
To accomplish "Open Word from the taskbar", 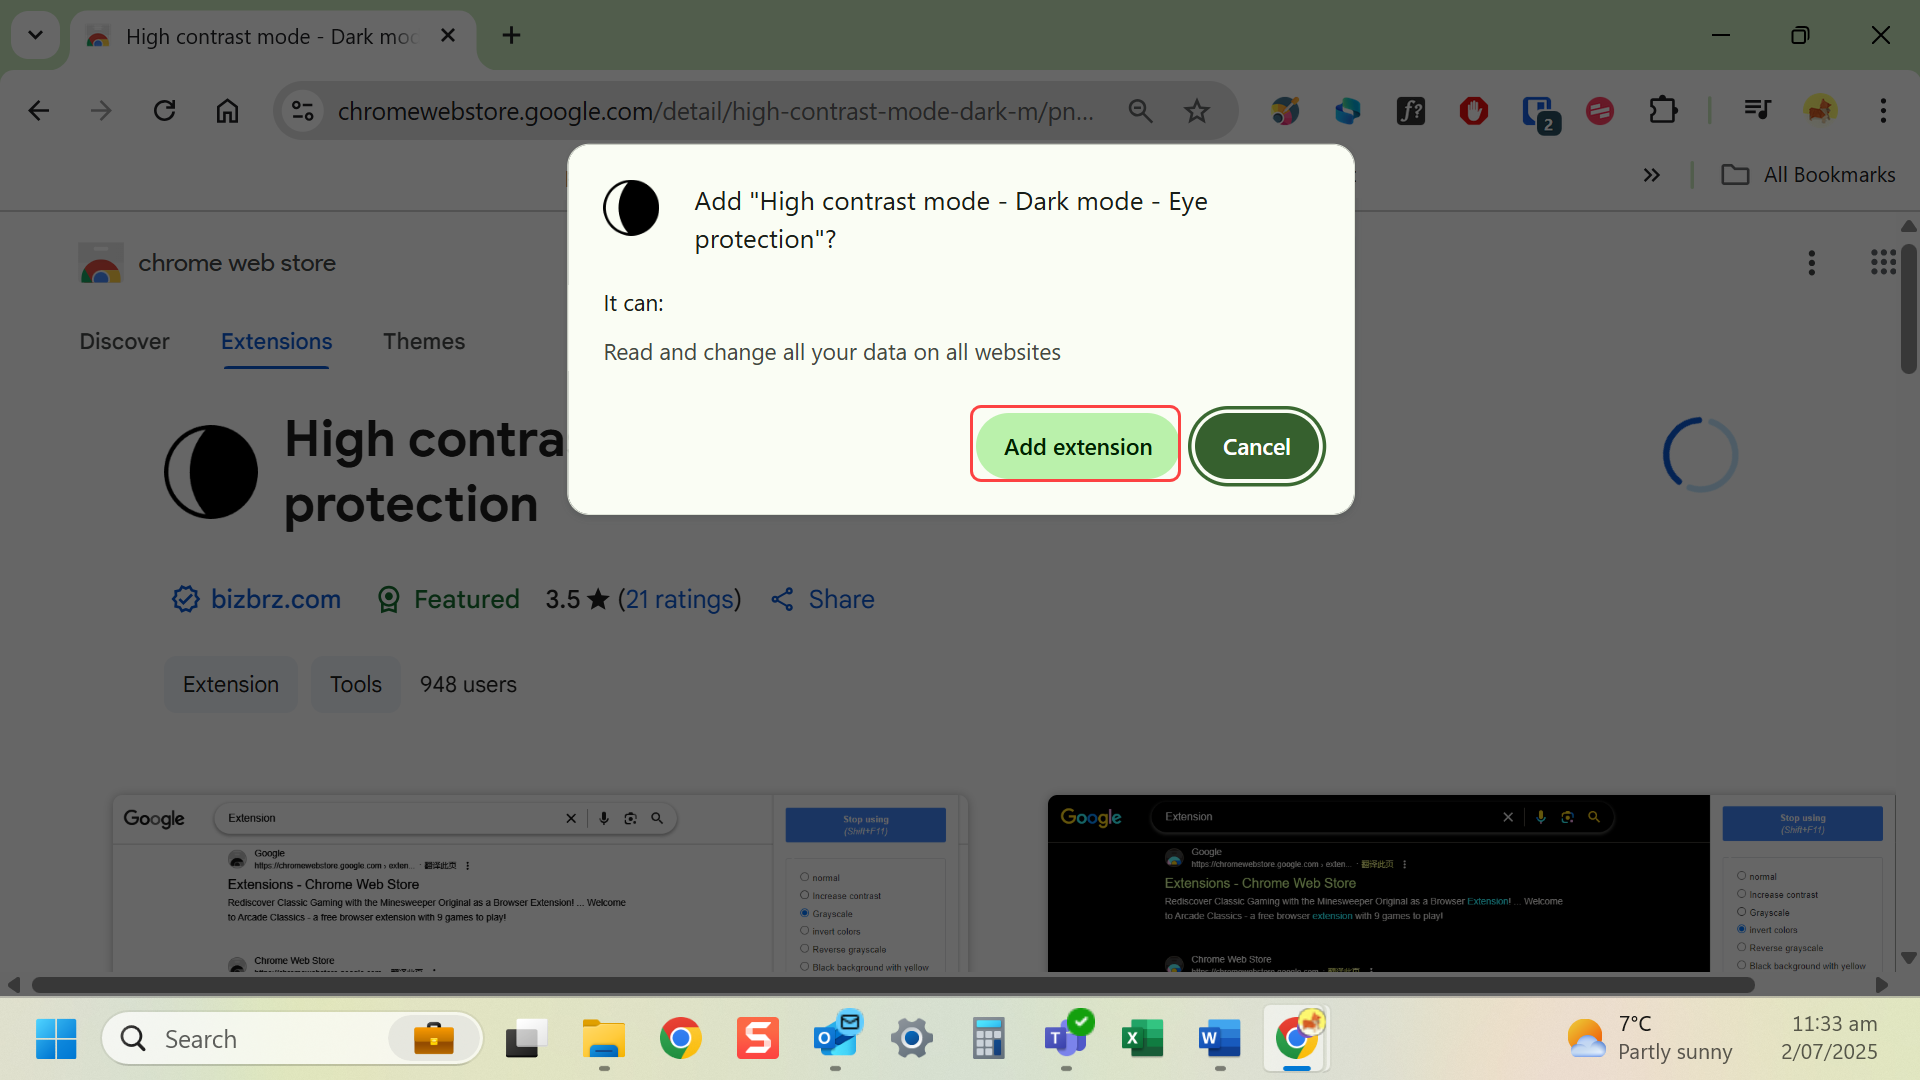I will pos(1220,1039).
